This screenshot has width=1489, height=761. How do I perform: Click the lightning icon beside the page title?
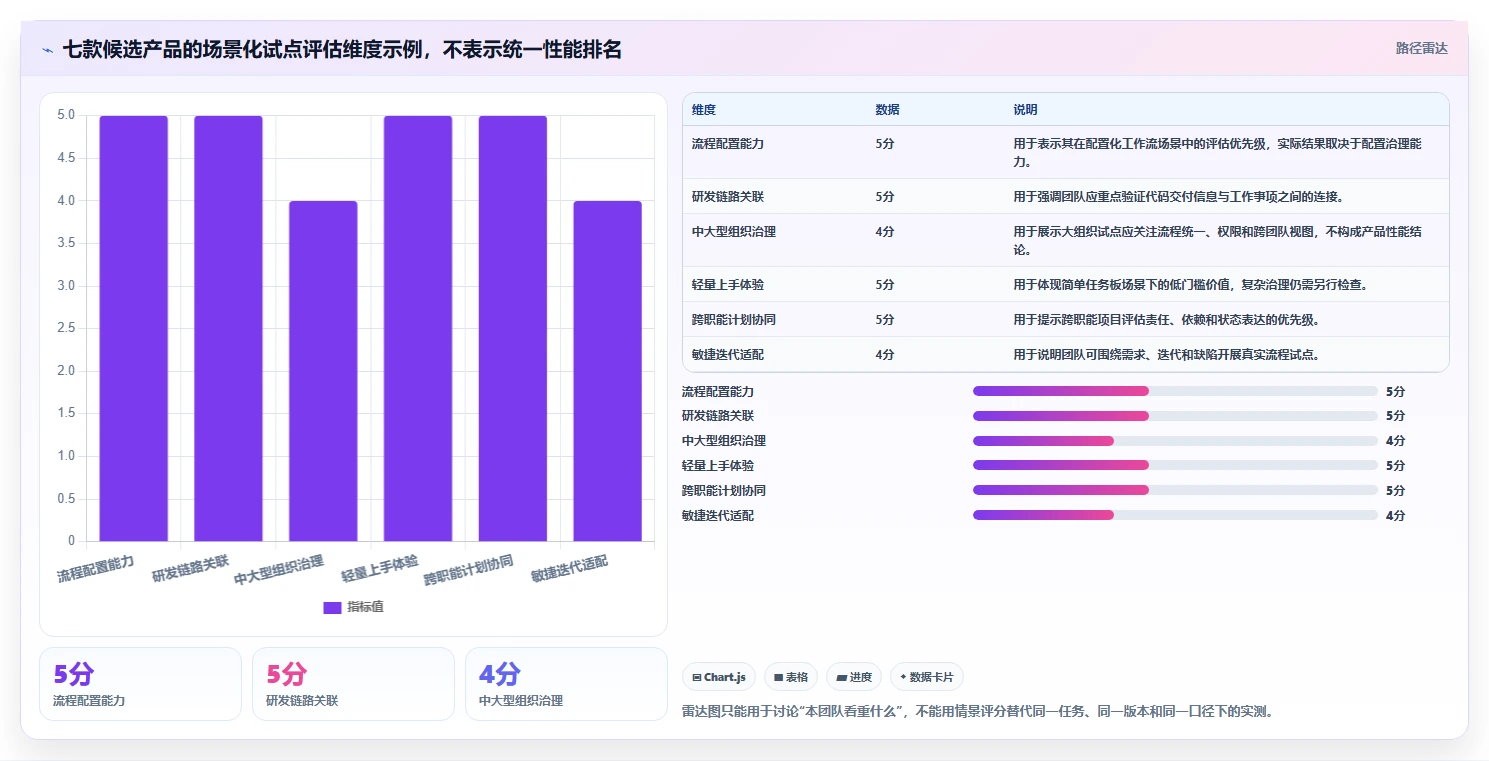(48, 49)
